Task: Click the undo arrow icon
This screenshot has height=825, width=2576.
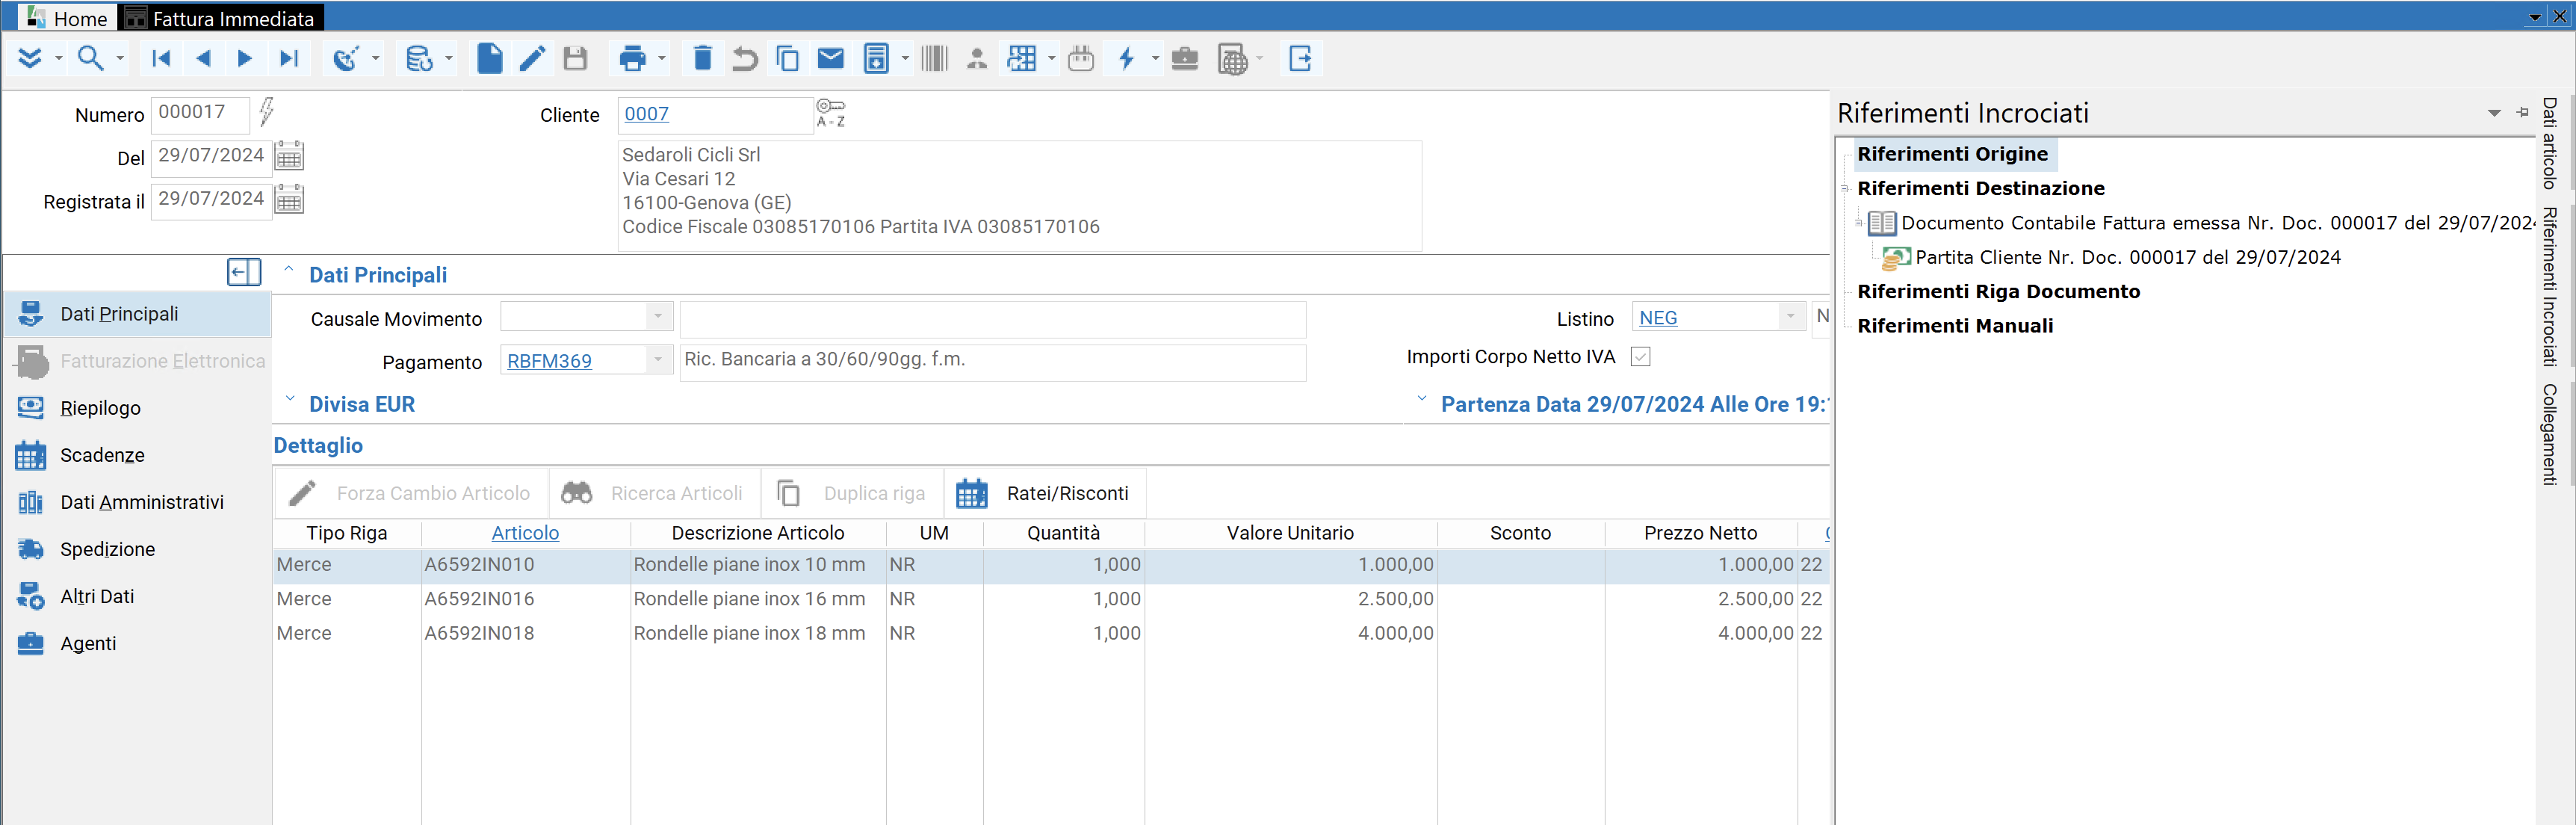Action: 745,59
